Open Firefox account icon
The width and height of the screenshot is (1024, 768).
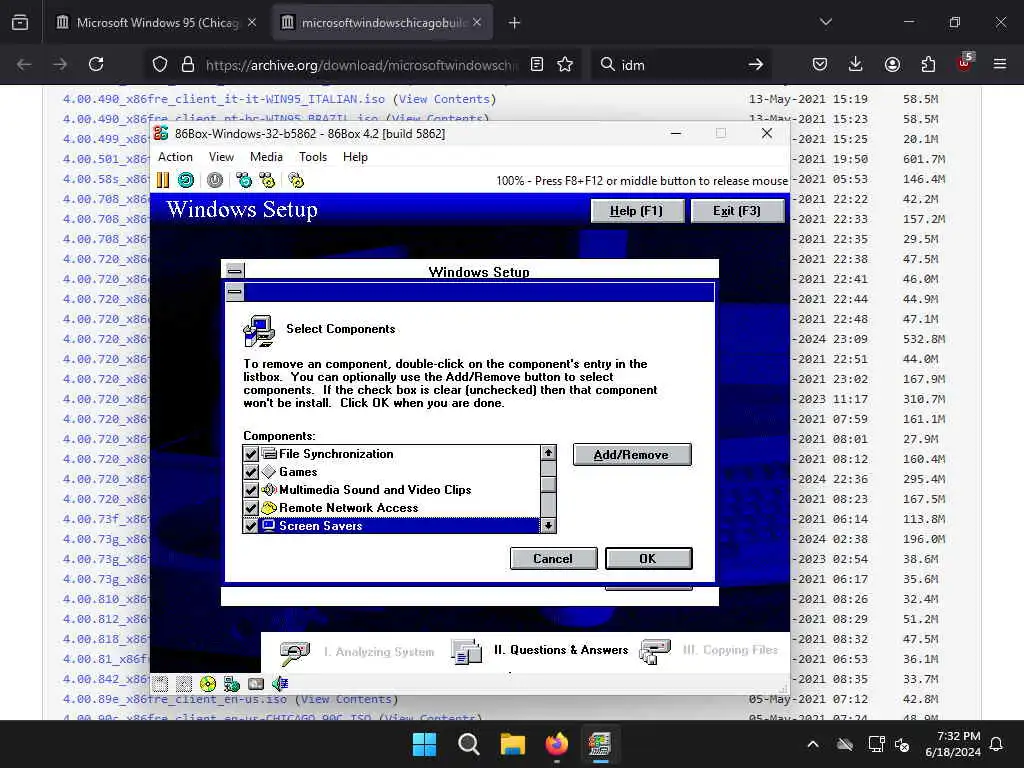[x=892, y=64]
